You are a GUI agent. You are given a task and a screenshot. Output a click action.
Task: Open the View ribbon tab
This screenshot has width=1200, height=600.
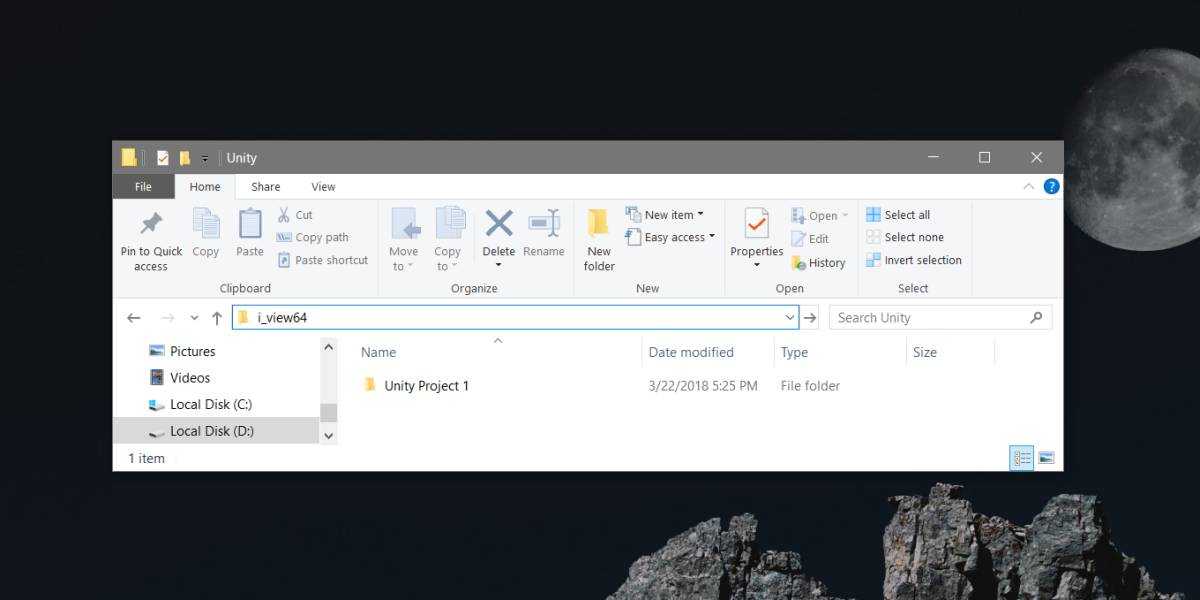(323, 187)
